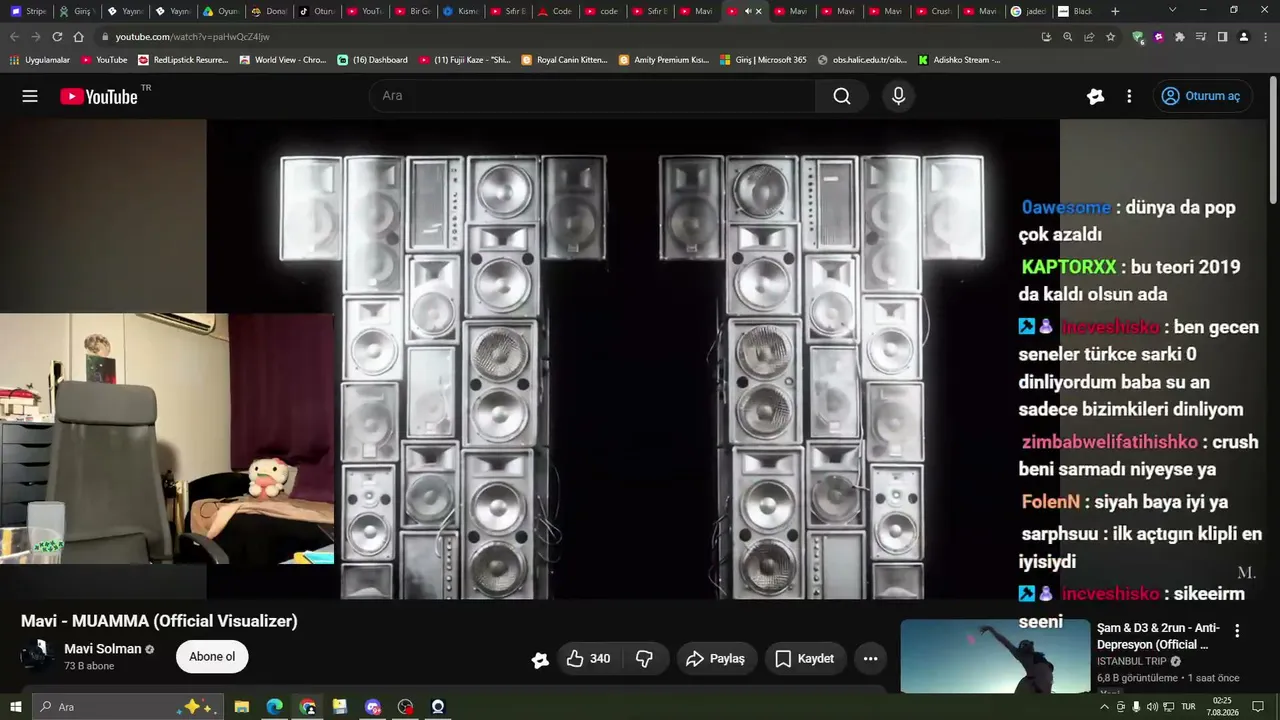Open the Windows Start button
Viewport: 1280px width, 720px height.
[x=16, y=707]
